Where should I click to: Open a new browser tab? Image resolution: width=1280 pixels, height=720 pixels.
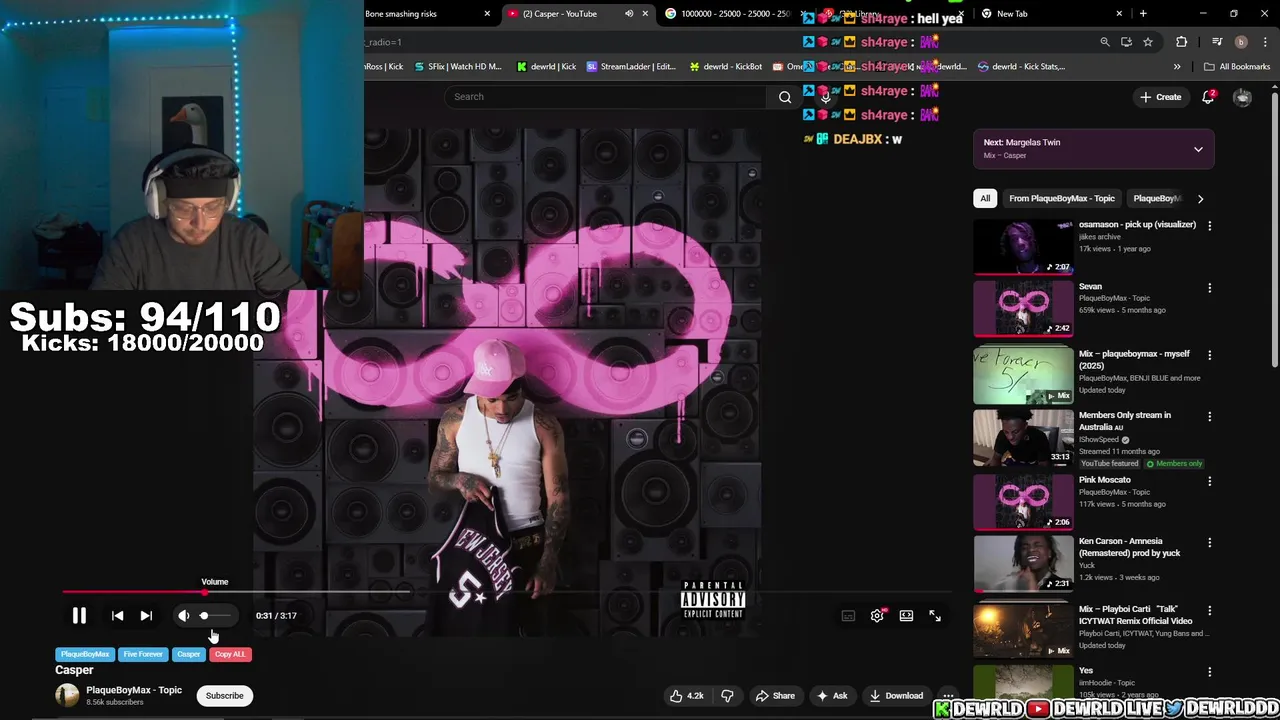(x=1143, y=14)
